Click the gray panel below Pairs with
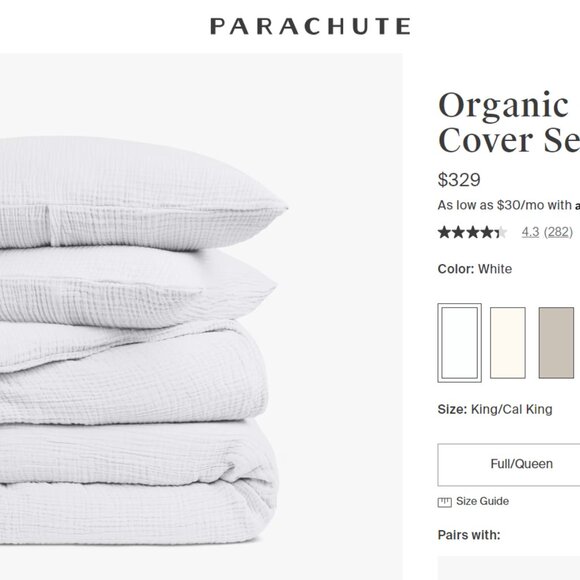 tap(509, 568)
